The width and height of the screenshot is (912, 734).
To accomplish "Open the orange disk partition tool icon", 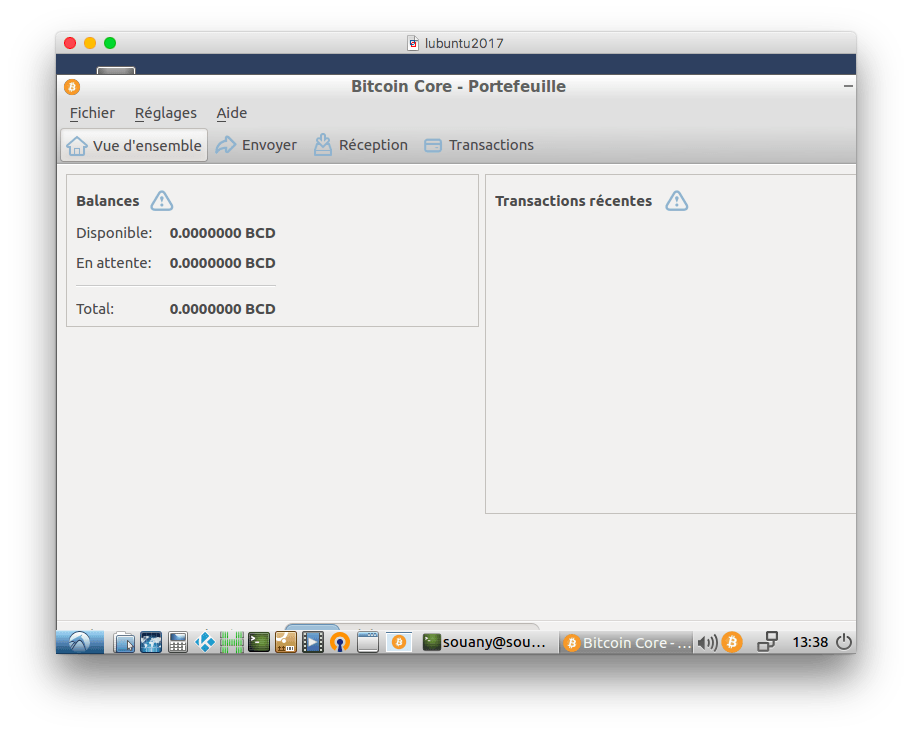I will (286, 642).
